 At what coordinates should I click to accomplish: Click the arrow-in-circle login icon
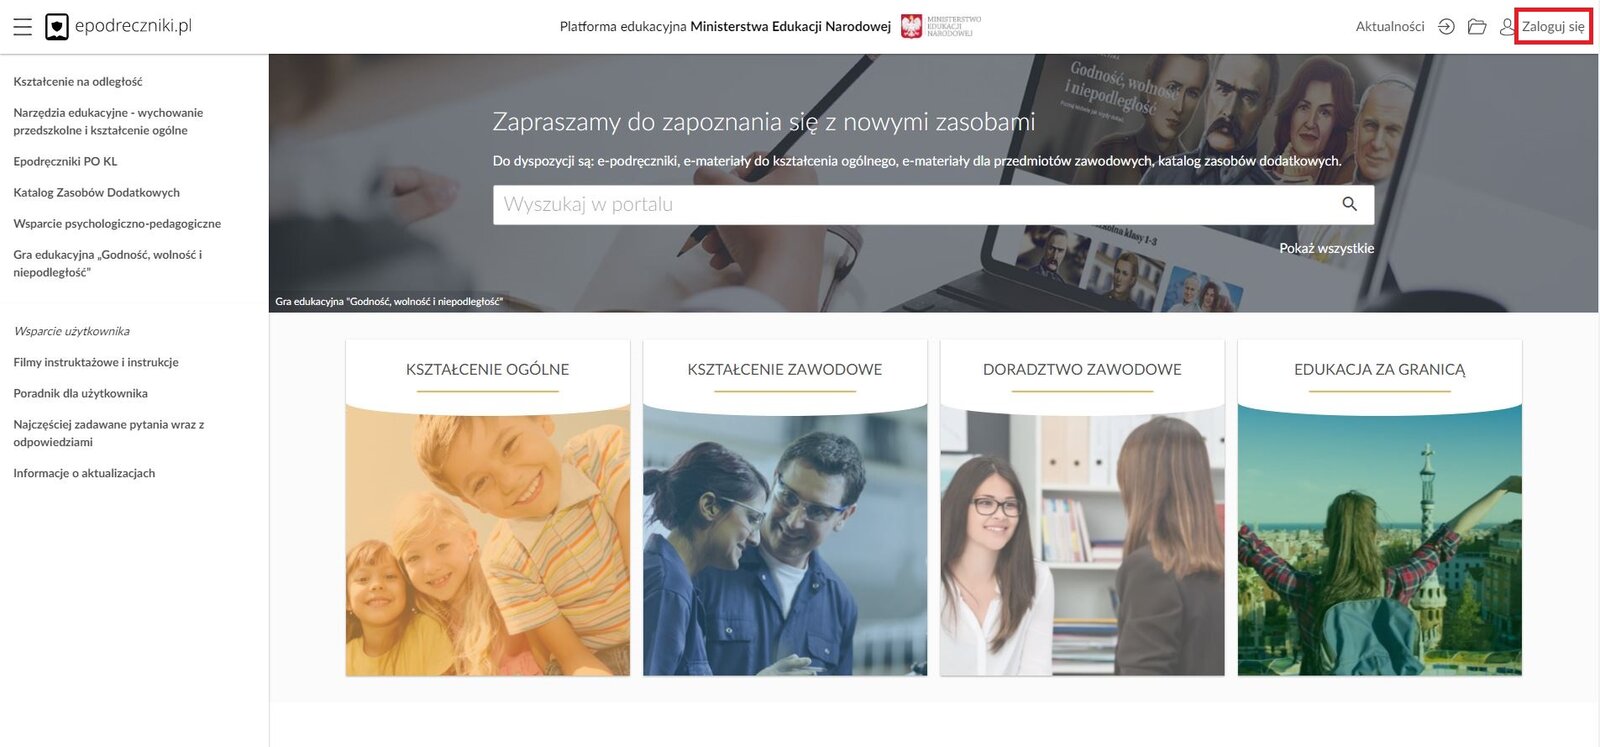(1446, 27)
